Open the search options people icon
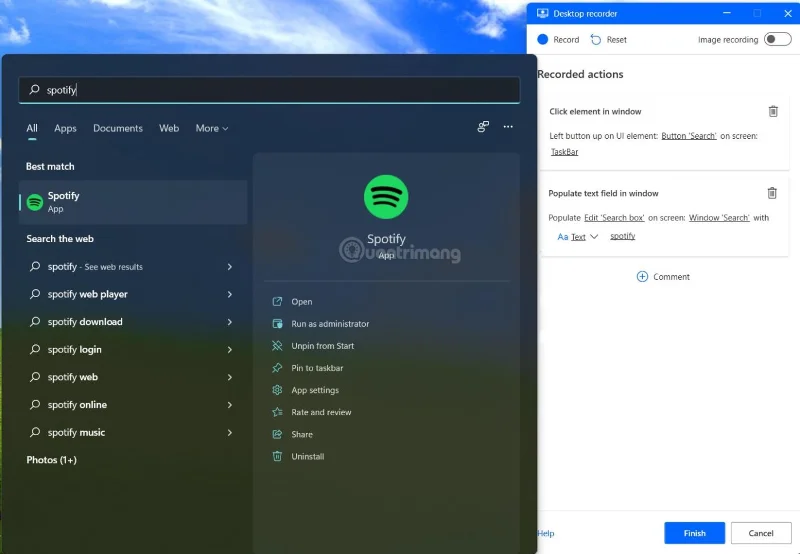The width and height of the screenshot is (800, 554). (x=483, y=127)
